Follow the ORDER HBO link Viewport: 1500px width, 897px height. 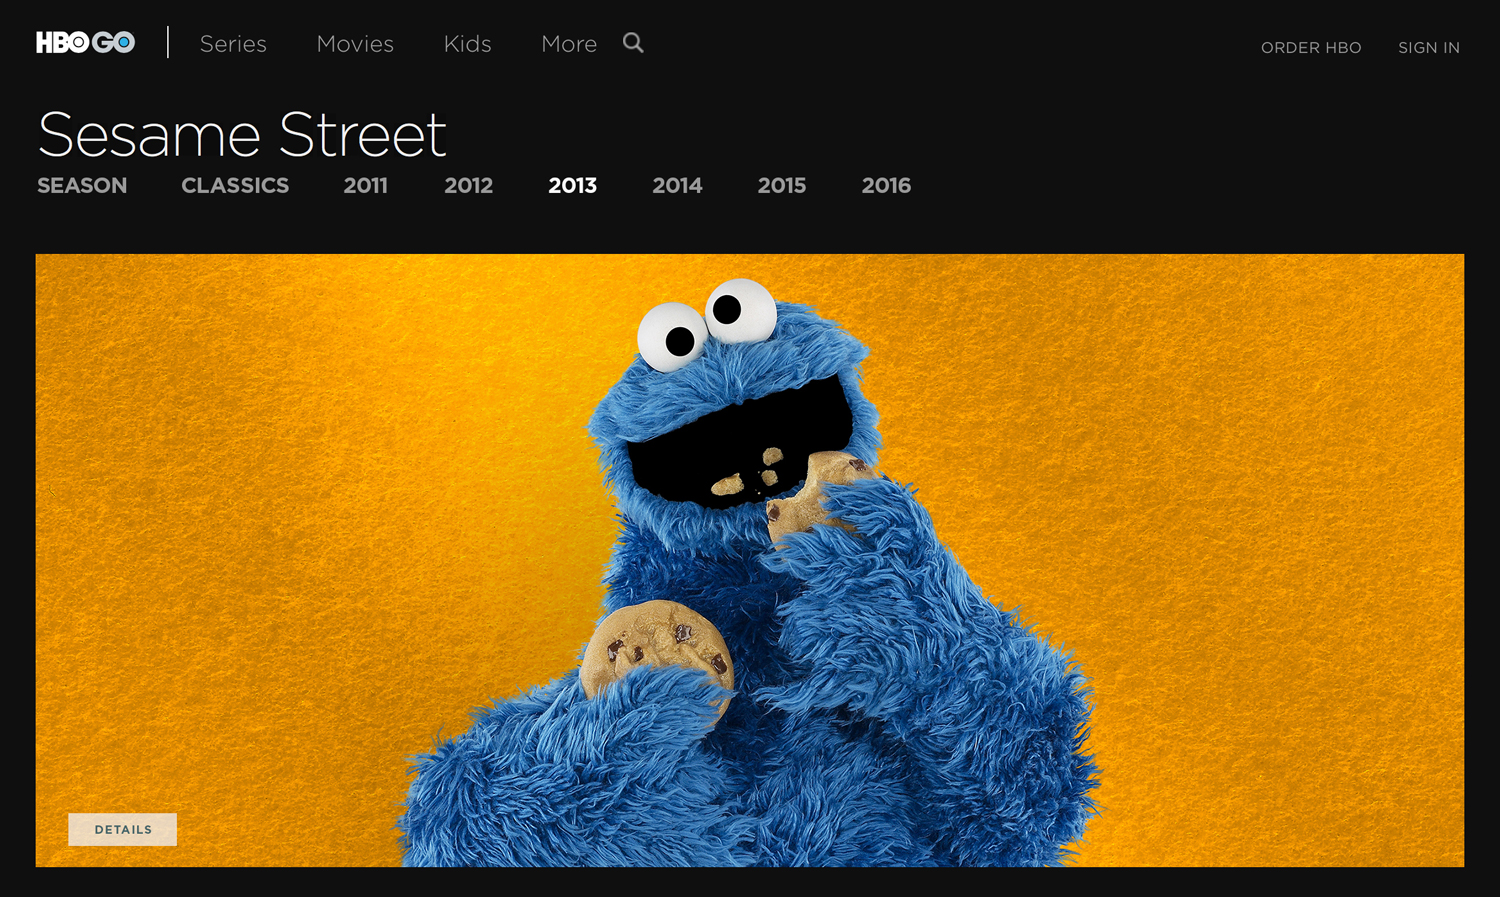coord(1311,47)
